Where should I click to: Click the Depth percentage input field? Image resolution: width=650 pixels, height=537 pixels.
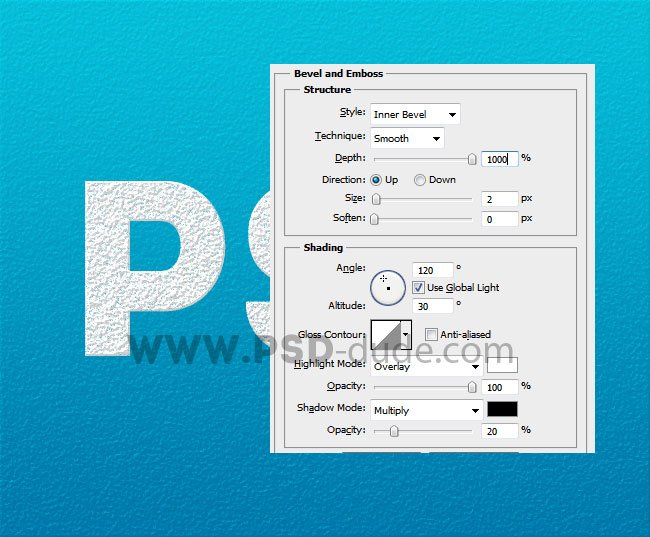pyautogui.click(x=500, y=159)
